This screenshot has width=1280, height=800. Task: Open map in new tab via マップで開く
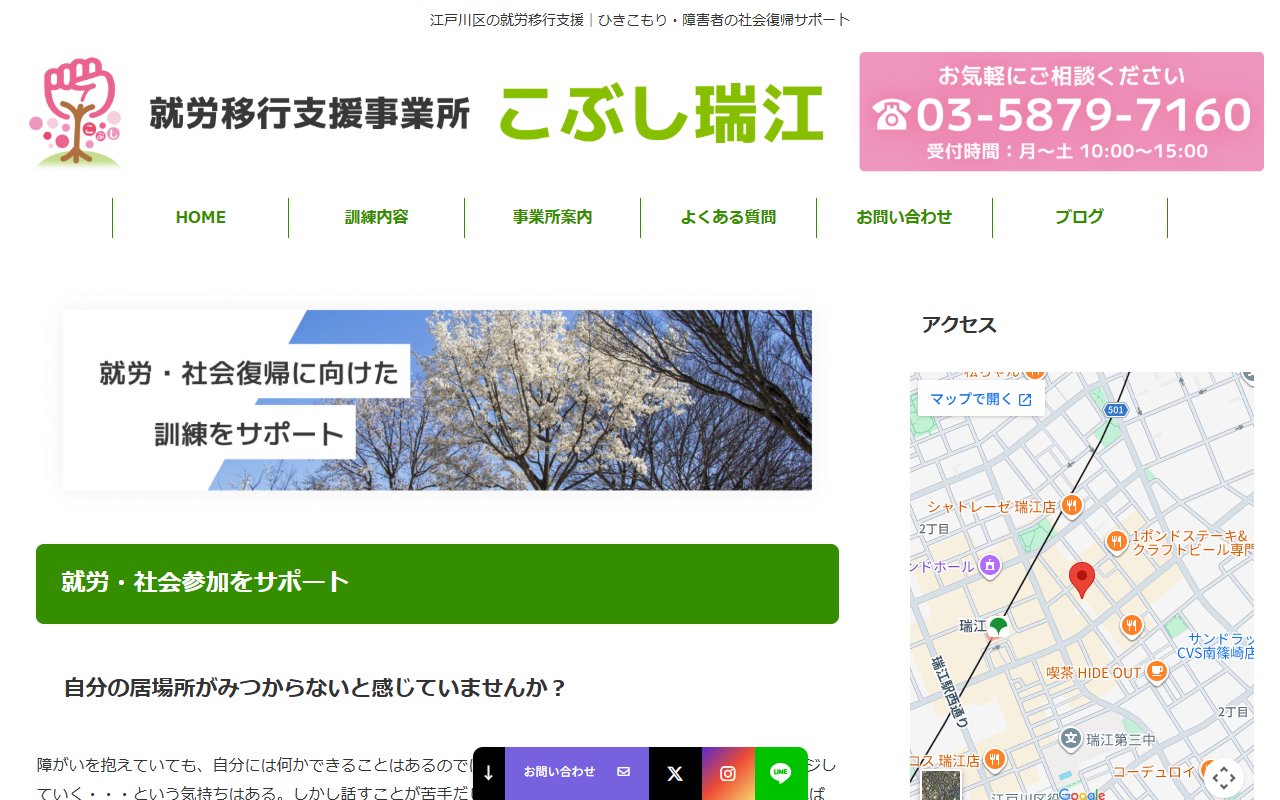click(981, 399)
